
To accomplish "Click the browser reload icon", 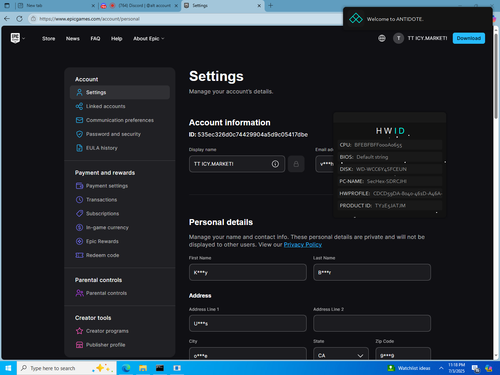I will pyautogui.click(x=20, y=19).
